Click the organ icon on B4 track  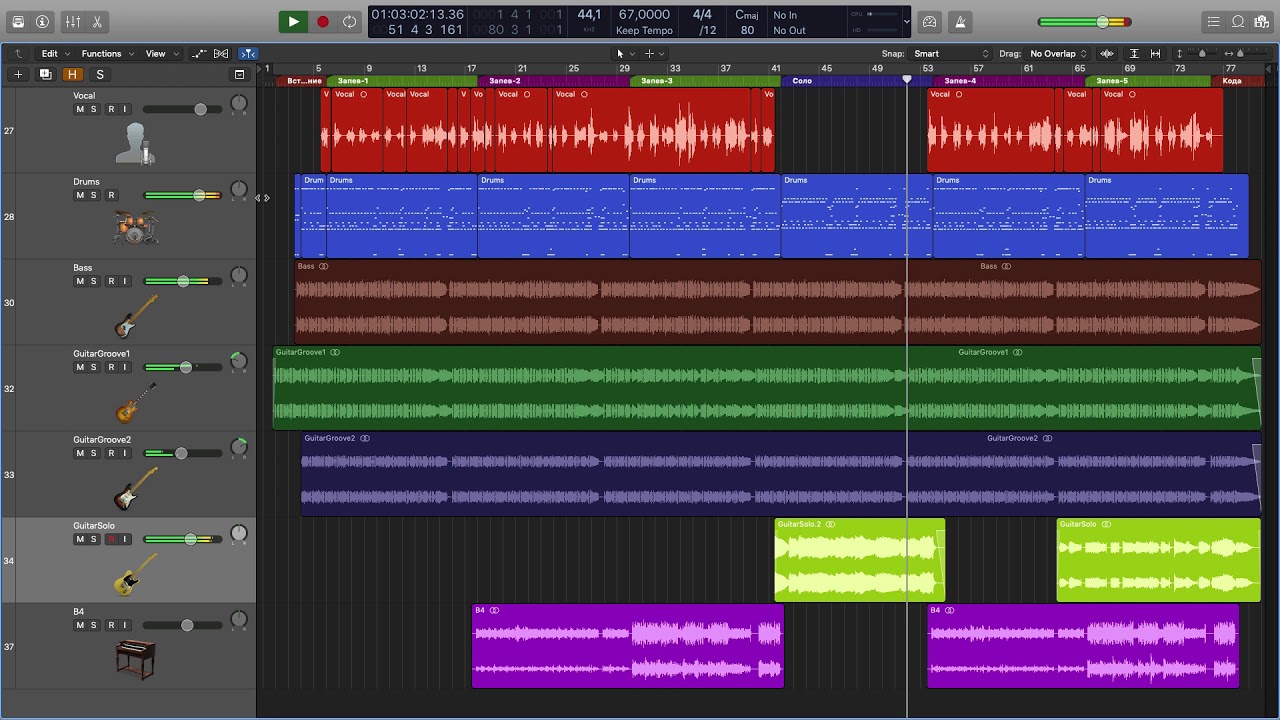[x=135, y=659]
